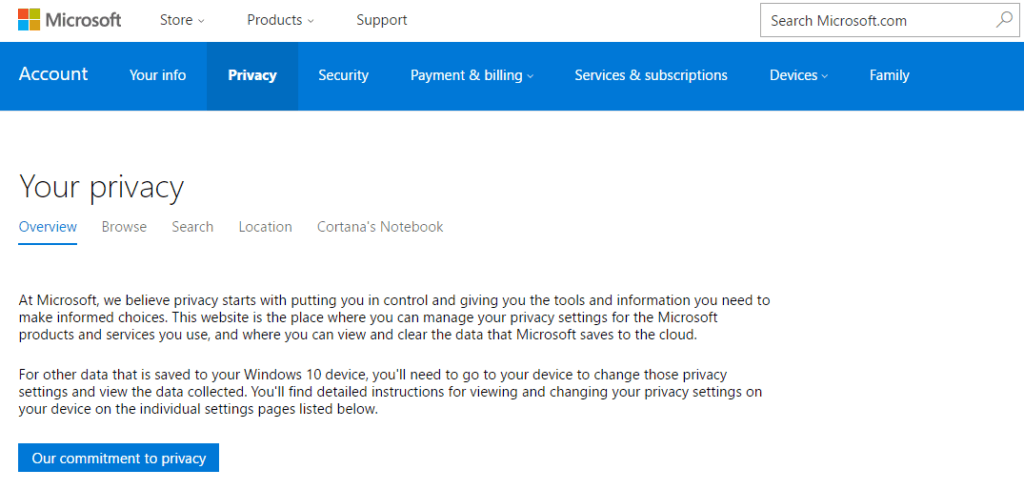Image resolution: width=1024 pixels, height=490 pixels.
Task: Click the paragraph starting 'At Microsoft, we believe'
Action: point(394,318)
